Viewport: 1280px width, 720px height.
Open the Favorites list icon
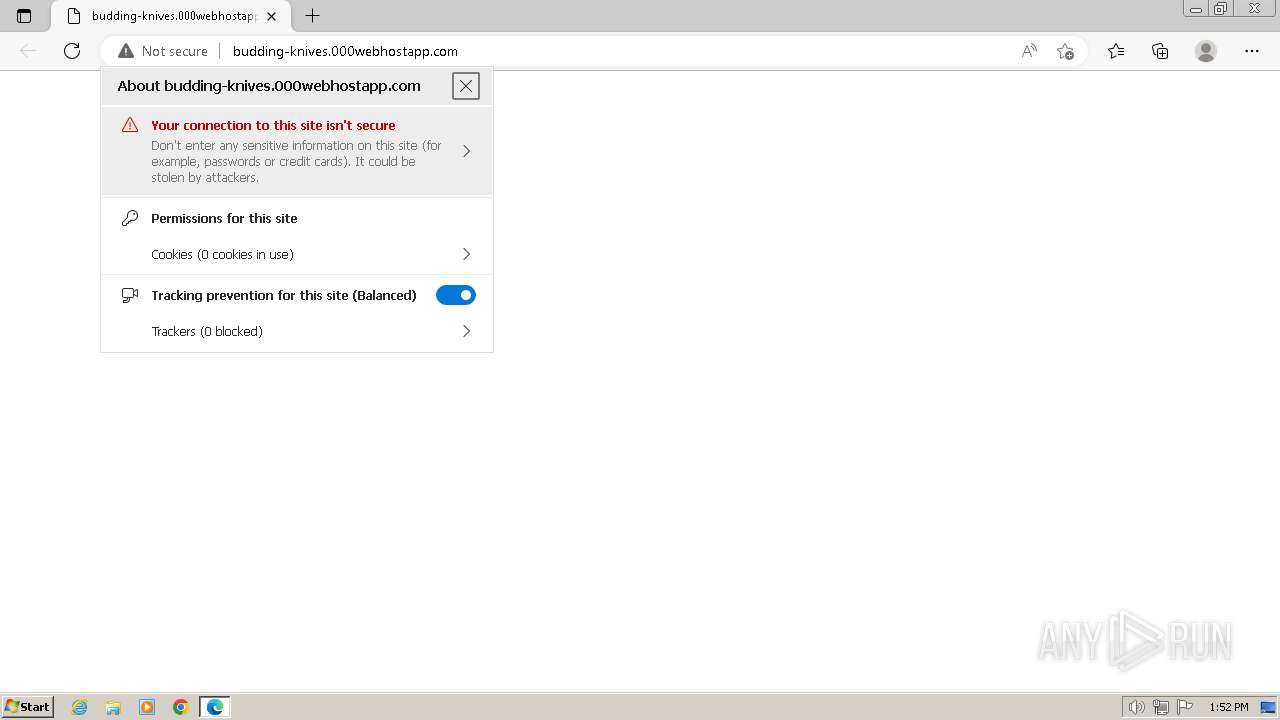click(x=1116, y=51)
